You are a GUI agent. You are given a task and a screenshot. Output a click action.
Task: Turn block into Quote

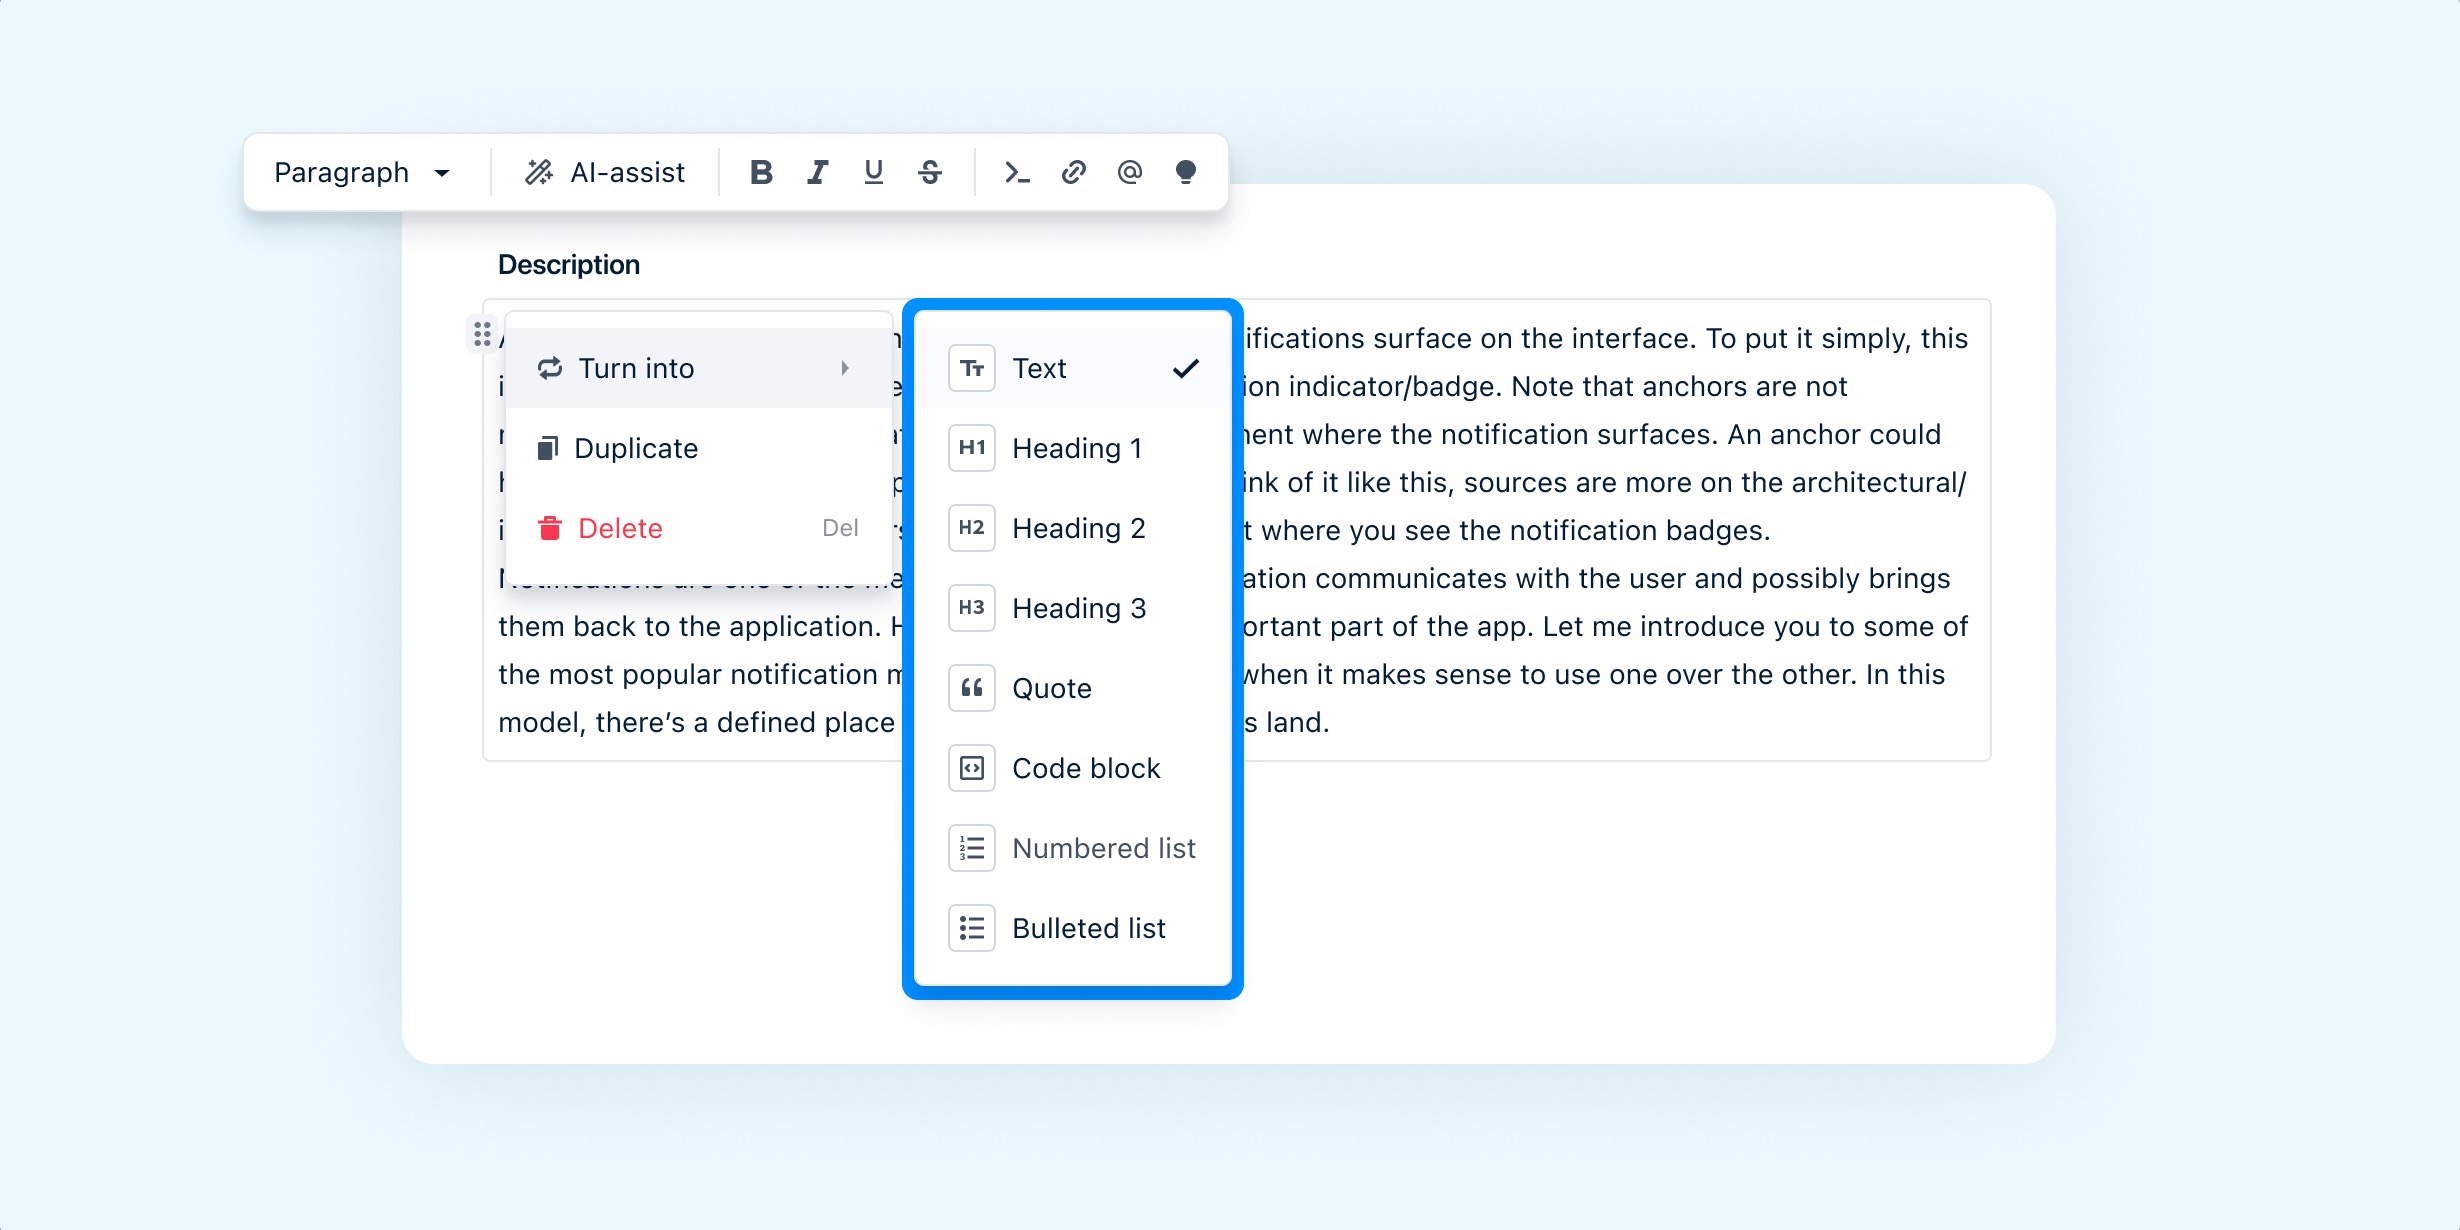(1073, 688)
